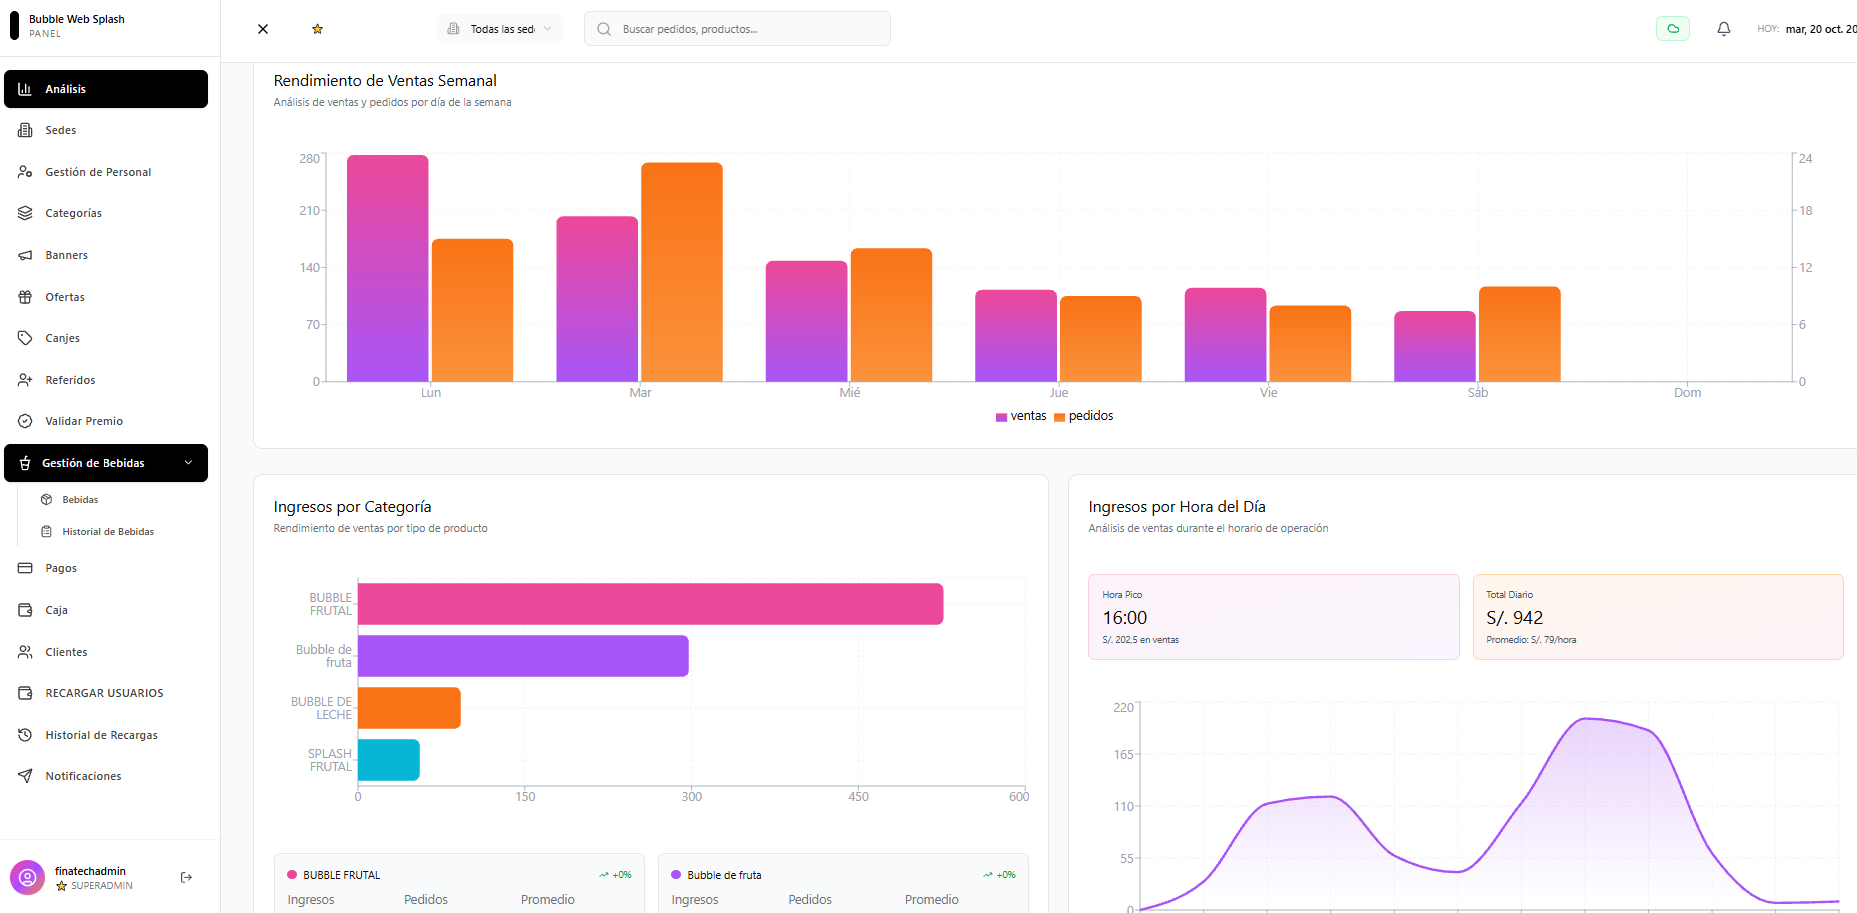Open the Validar Premio label

pos(84,421)
